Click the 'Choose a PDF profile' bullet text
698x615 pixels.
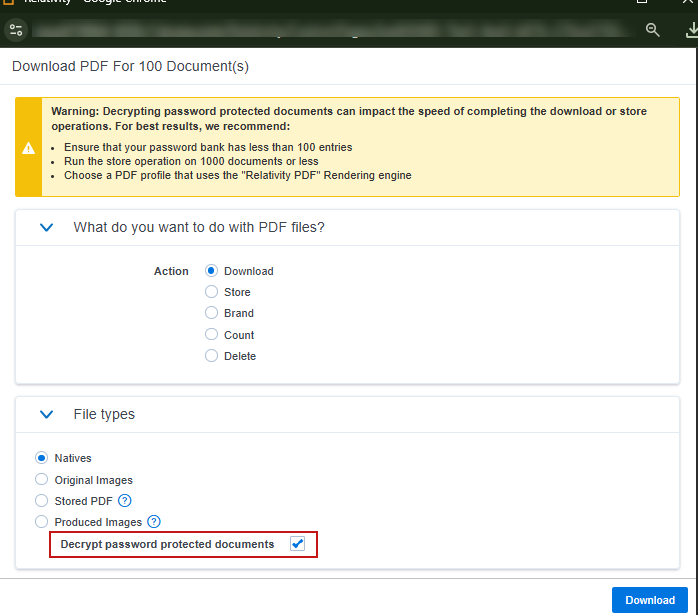(238, 175)
